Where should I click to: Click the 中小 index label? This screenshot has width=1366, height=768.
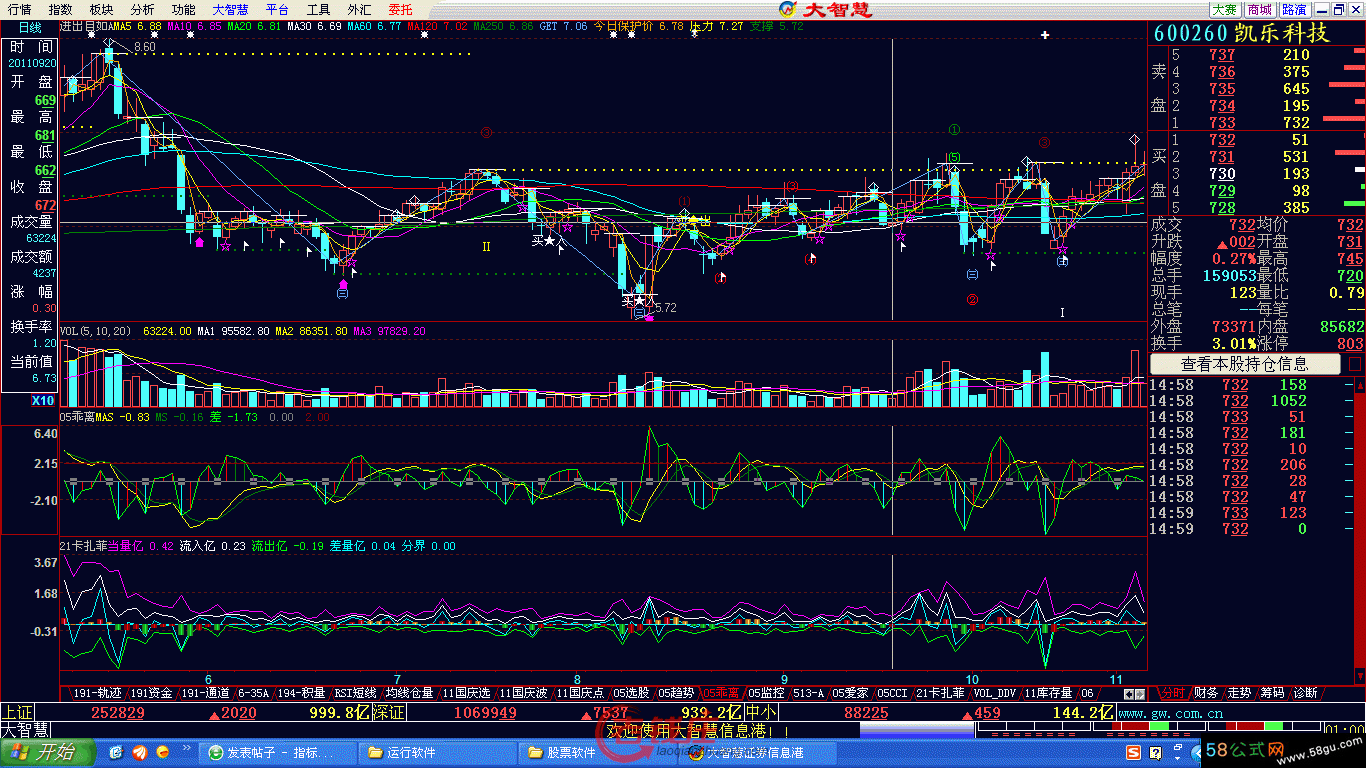(x=761, y=713)
